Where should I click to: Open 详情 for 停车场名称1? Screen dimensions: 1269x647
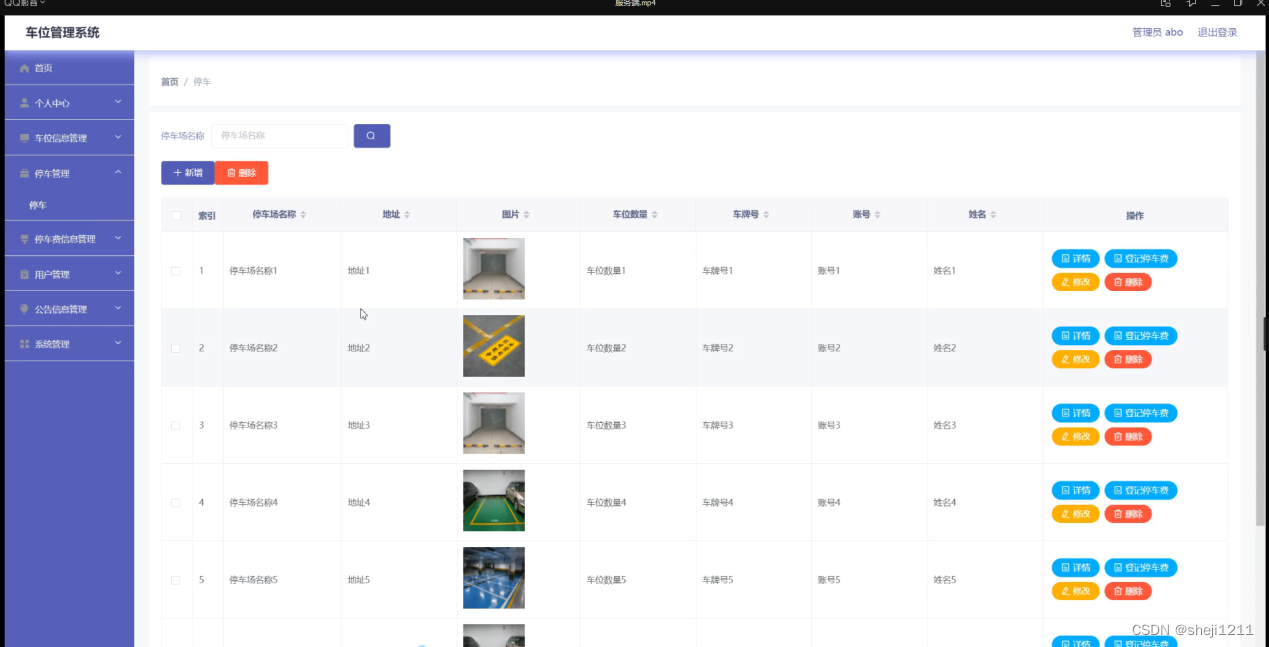1075,259
